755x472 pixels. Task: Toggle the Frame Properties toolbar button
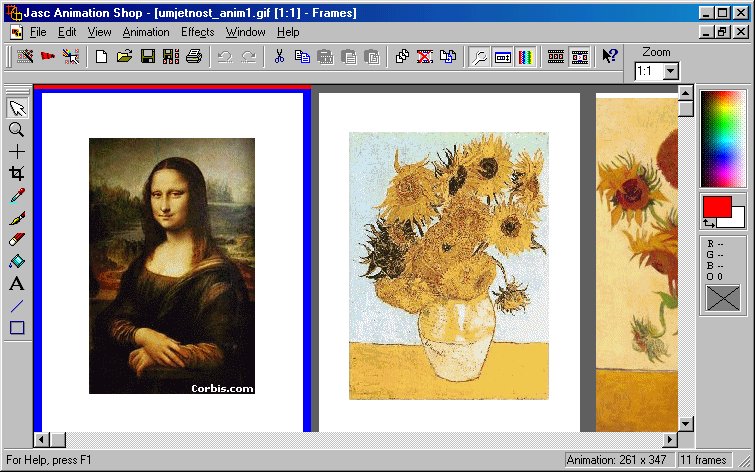[503, 57]
